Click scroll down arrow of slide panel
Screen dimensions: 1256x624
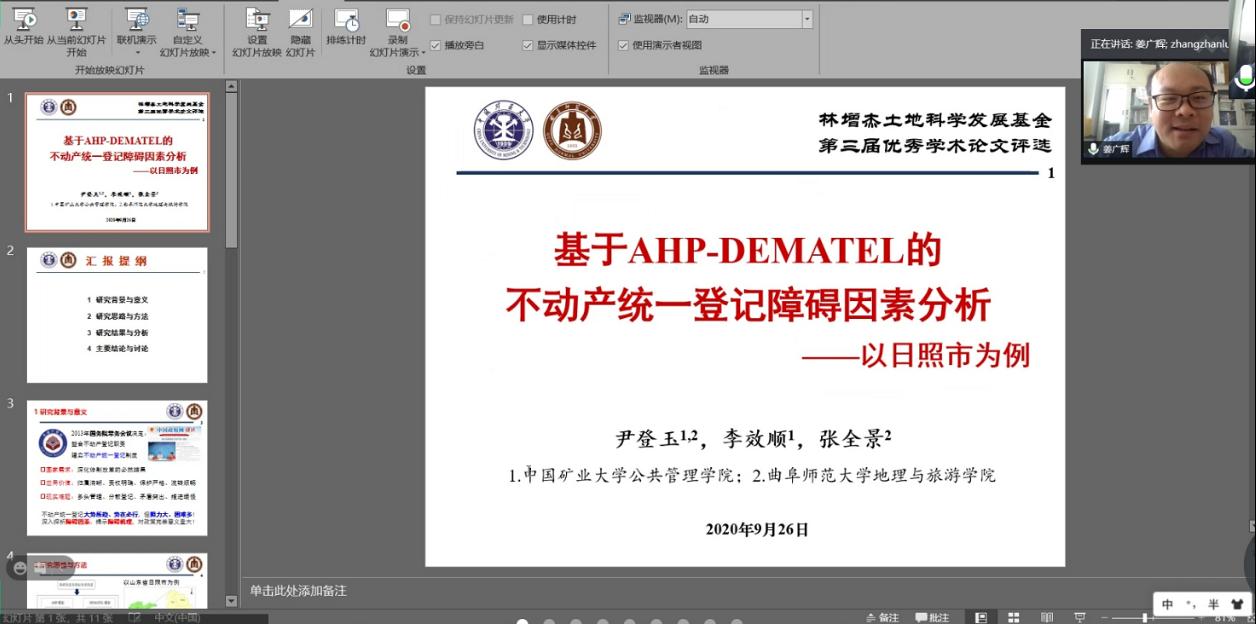[232, 603]
